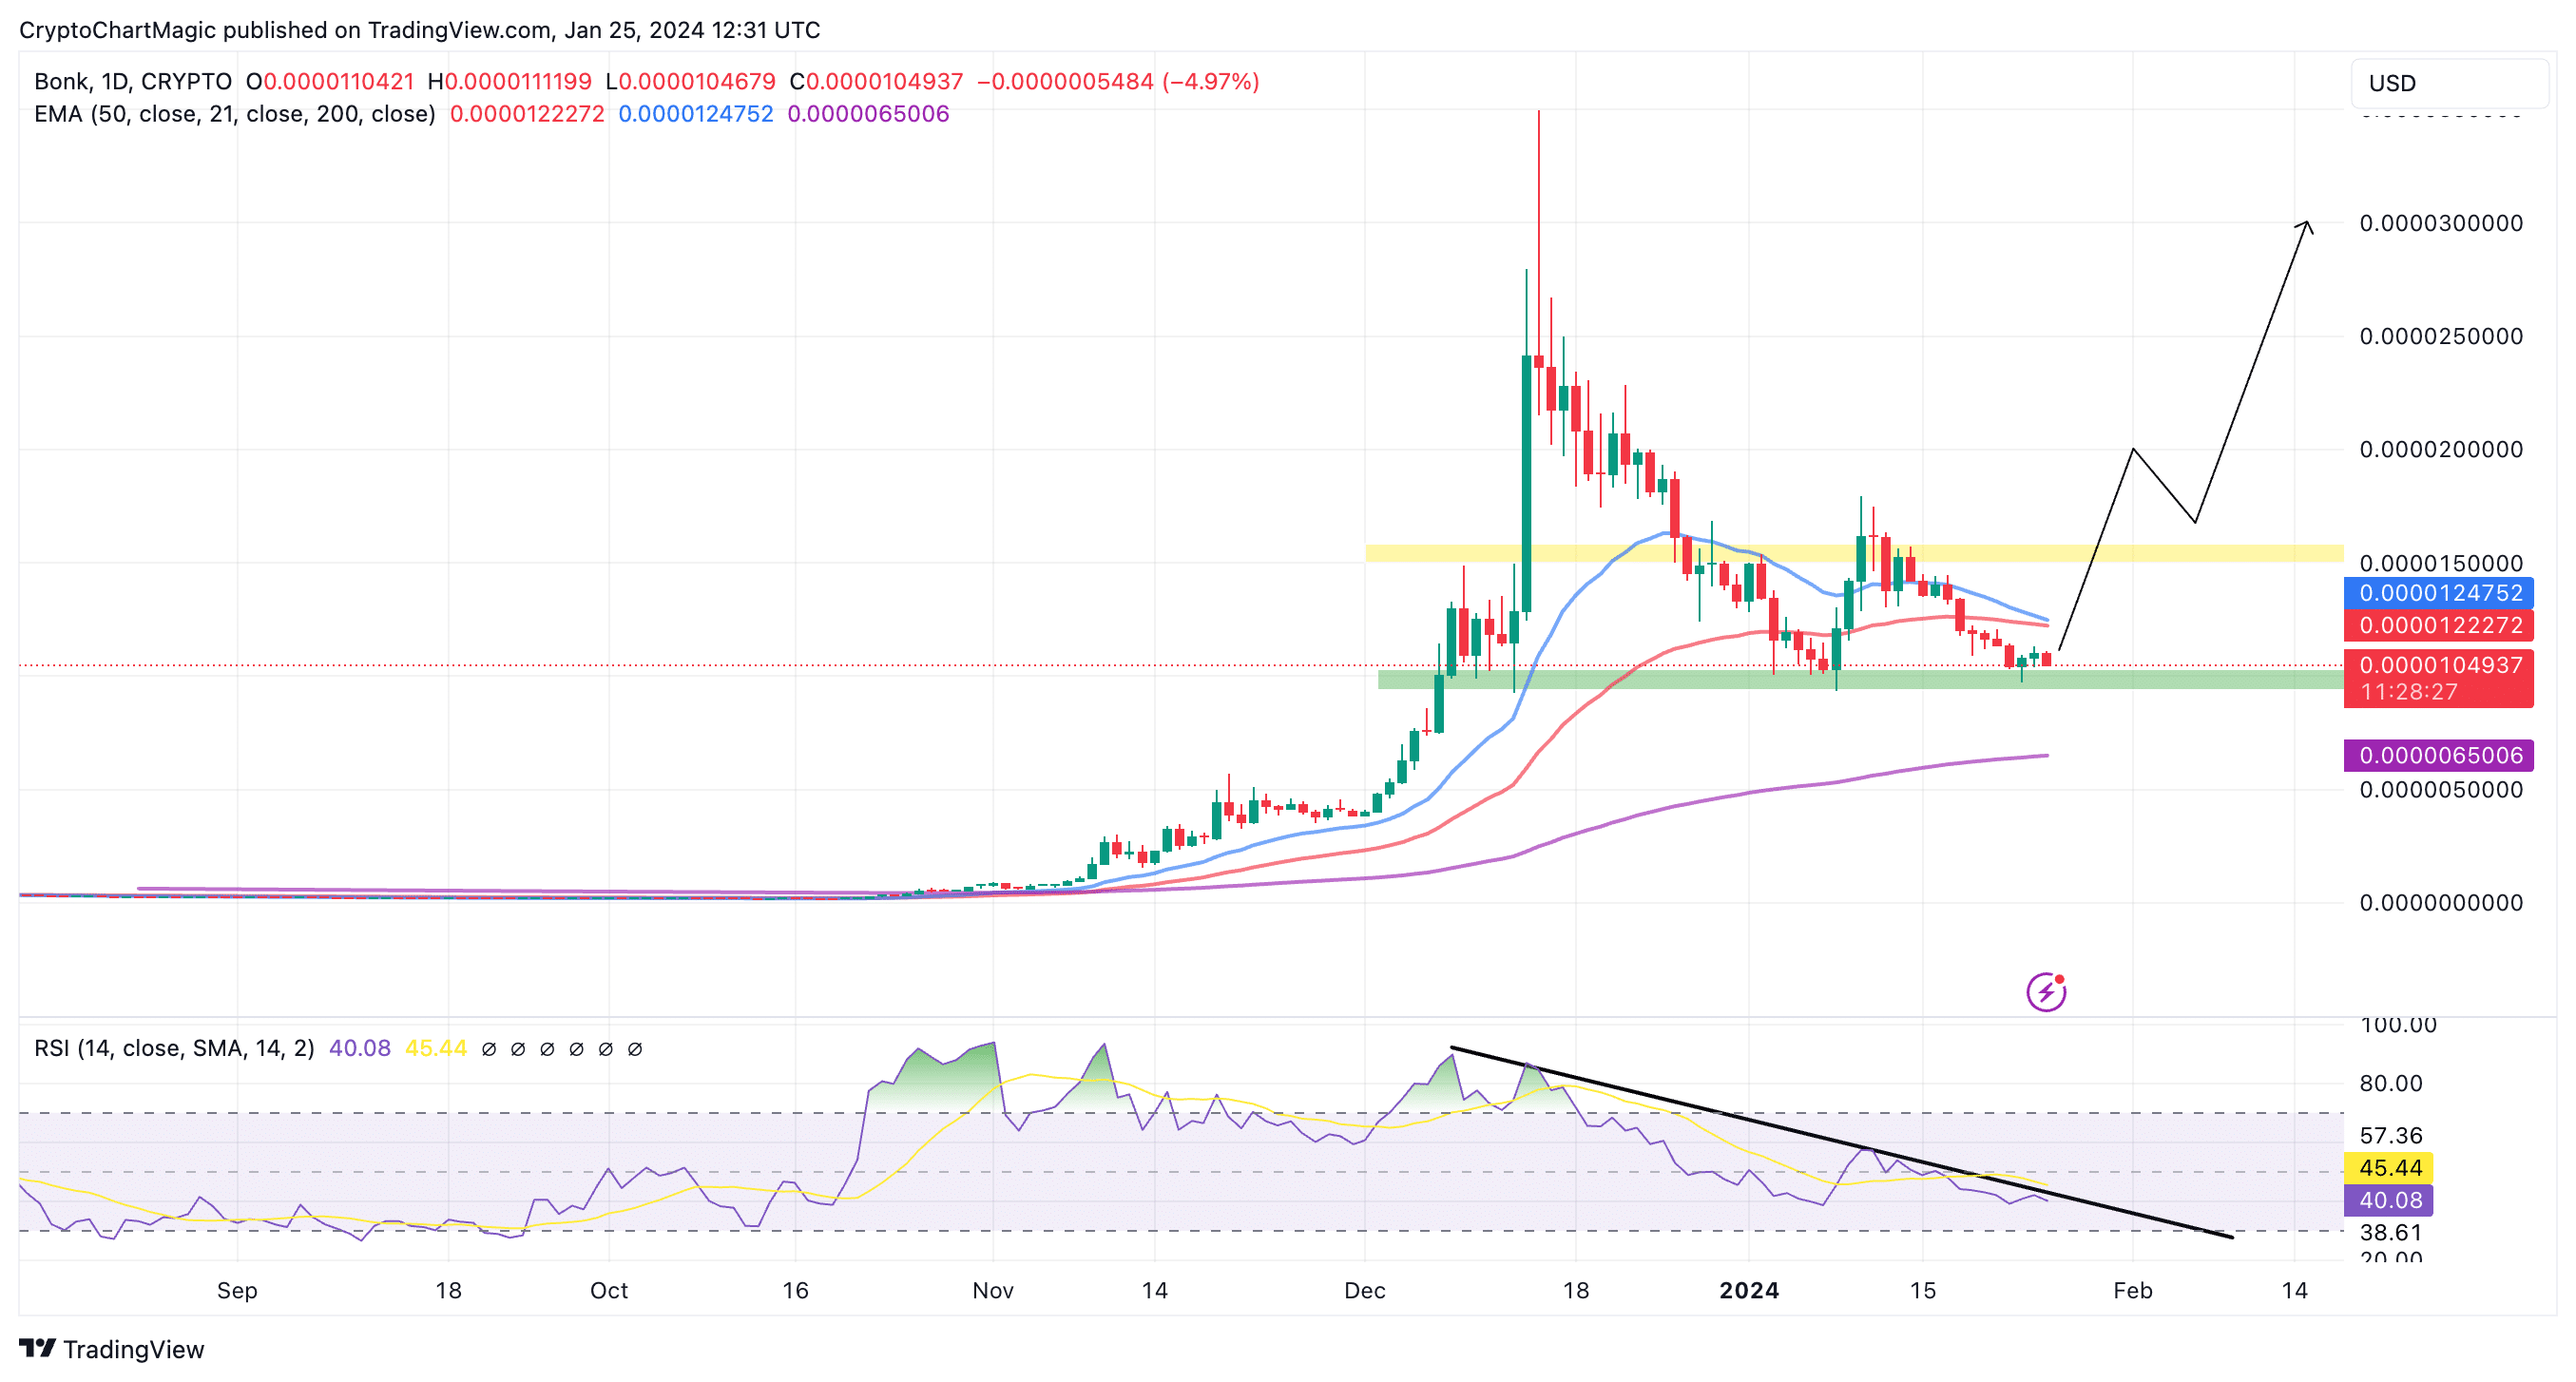The width and height of the screenshot is (2576, 1382).
Task: Click the 0.0000300000 price scale label
Action: click(2441, 223)
